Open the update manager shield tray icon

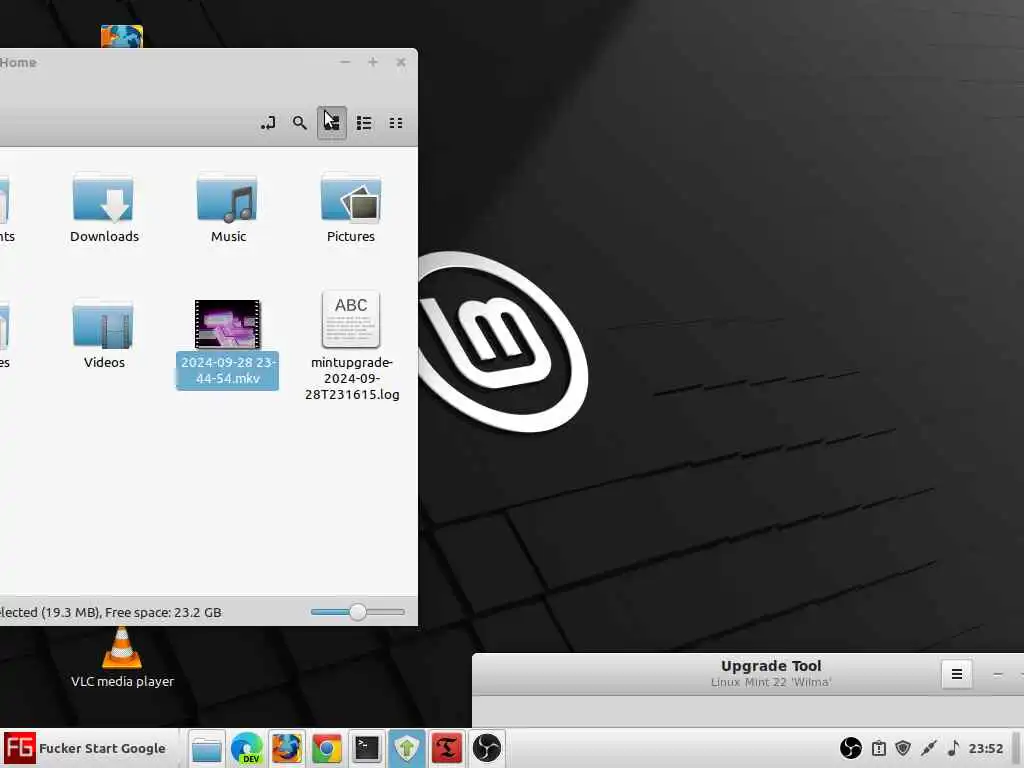tap(903, 748)
